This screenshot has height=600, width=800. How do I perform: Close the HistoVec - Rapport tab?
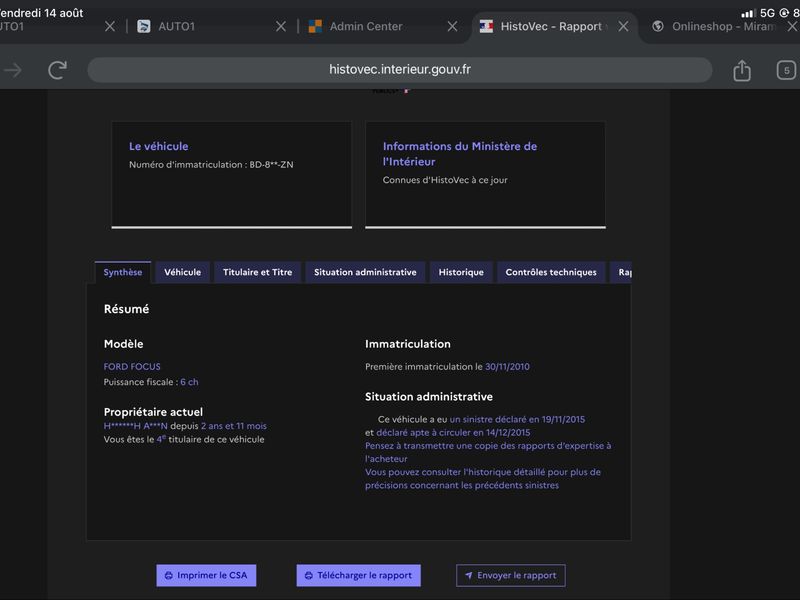(623, 27)
